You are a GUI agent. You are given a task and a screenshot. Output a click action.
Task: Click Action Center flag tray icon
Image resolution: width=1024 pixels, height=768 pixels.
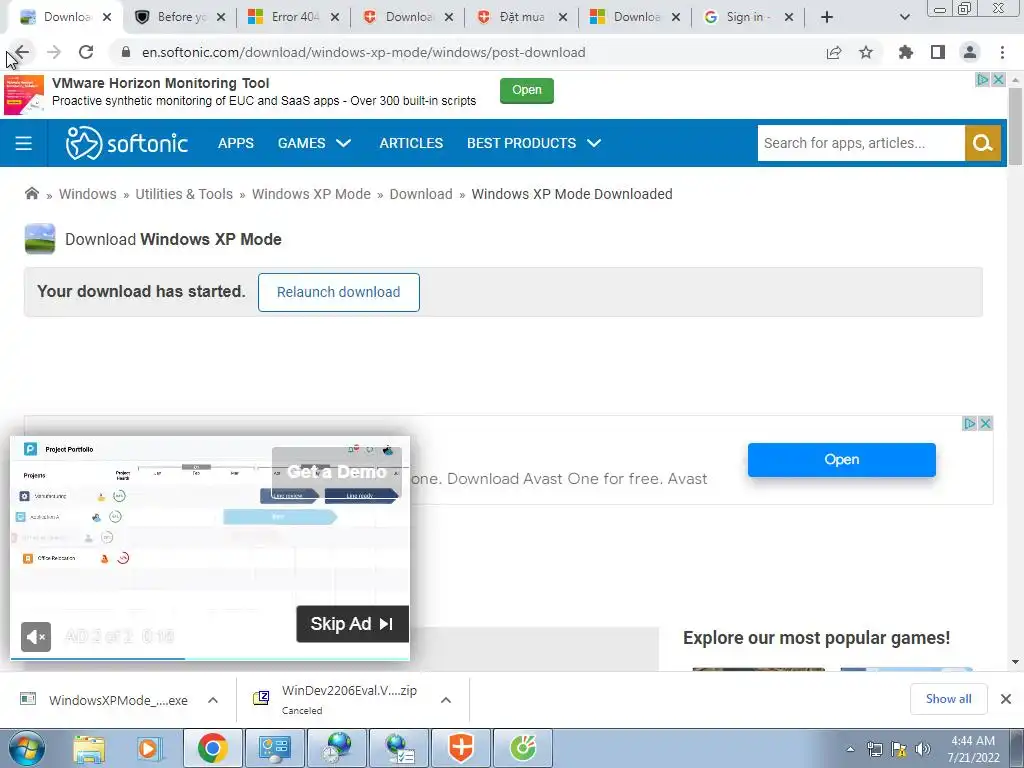pos(899,749)
